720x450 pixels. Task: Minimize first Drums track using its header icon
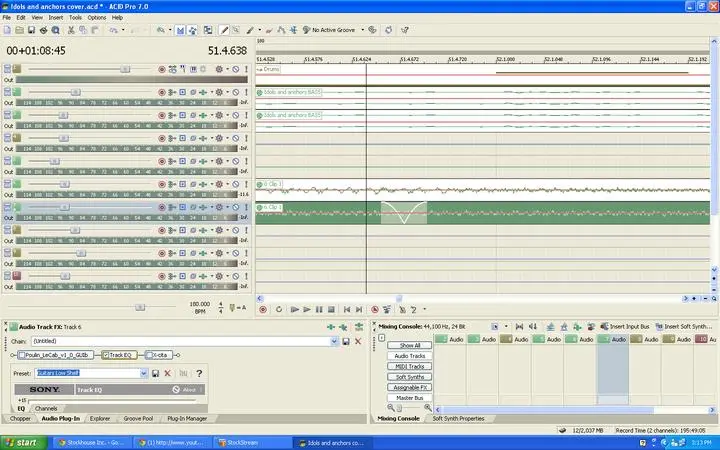(x=7, y=69)
